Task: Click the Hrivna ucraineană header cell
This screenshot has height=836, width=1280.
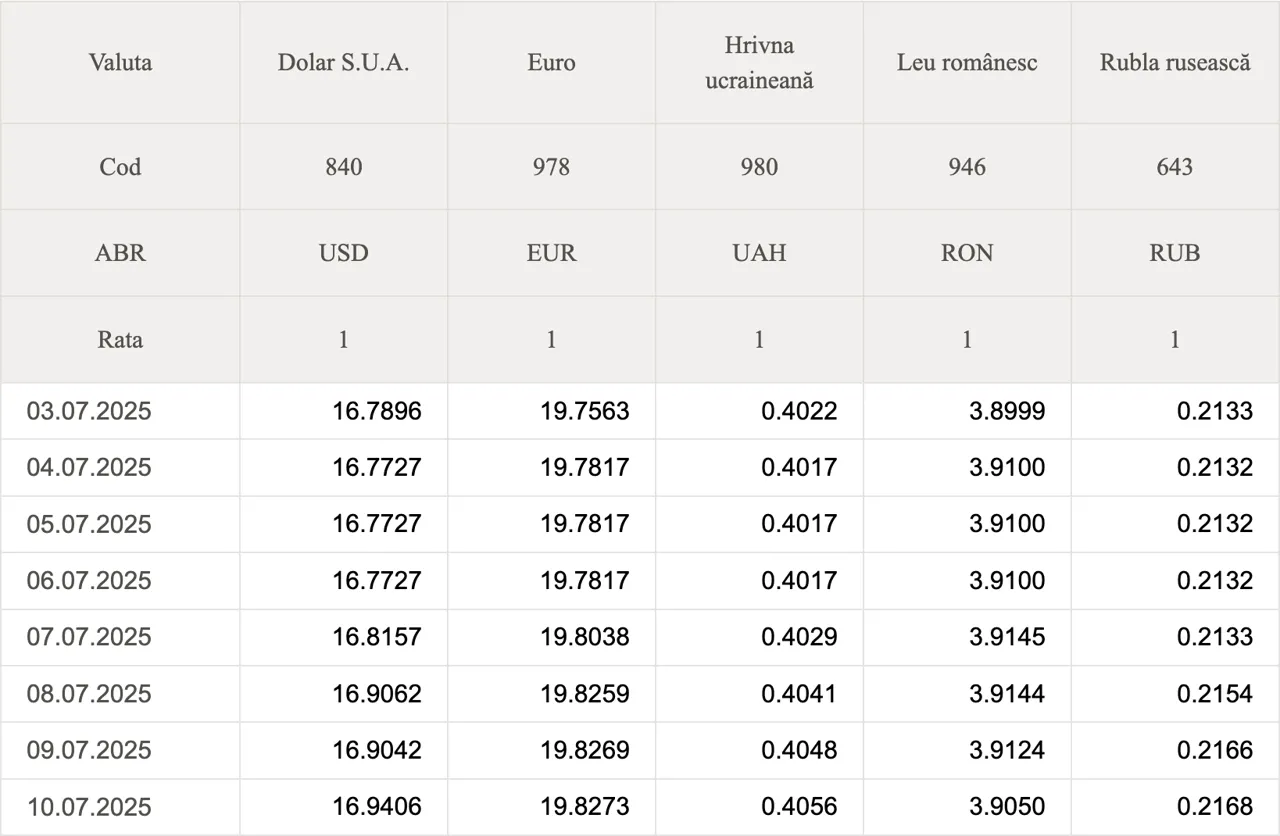Action: tap(759, 62)
